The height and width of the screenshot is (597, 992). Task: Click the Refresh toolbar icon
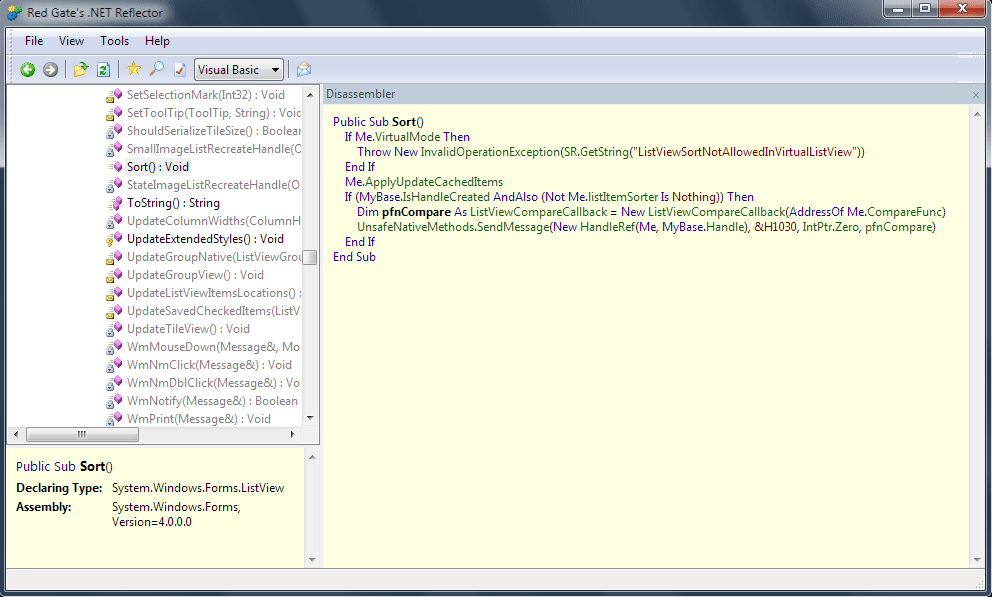click(103, 70)
